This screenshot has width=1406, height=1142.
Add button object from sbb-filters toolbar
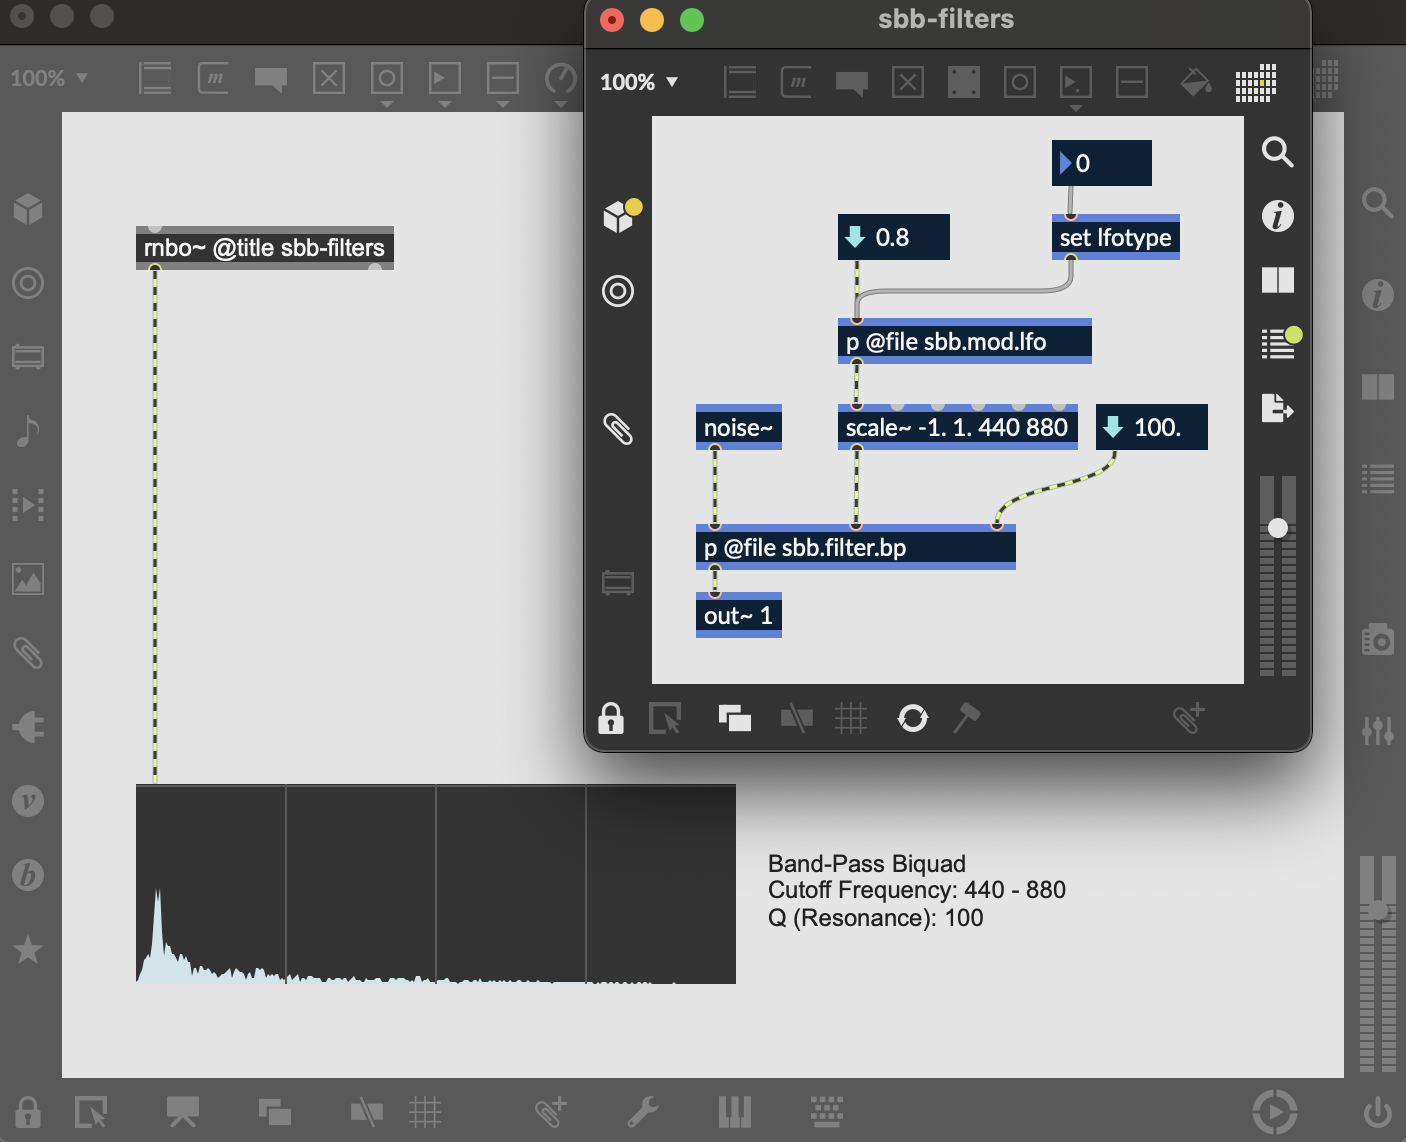(1019, 82)
